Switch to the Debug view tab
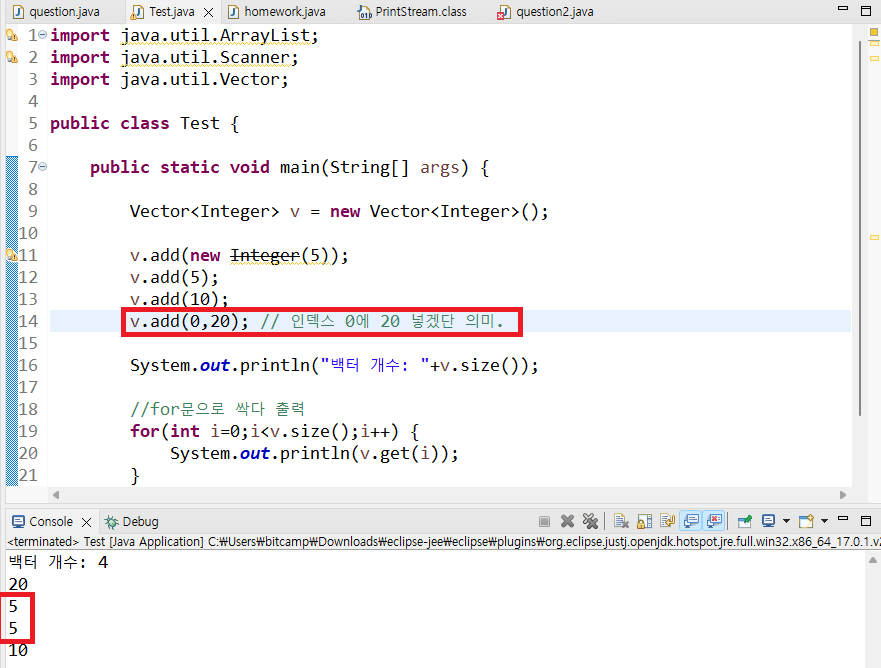This screenshot has width=881, height=668. pyautogui.click(x=131, y=521)
